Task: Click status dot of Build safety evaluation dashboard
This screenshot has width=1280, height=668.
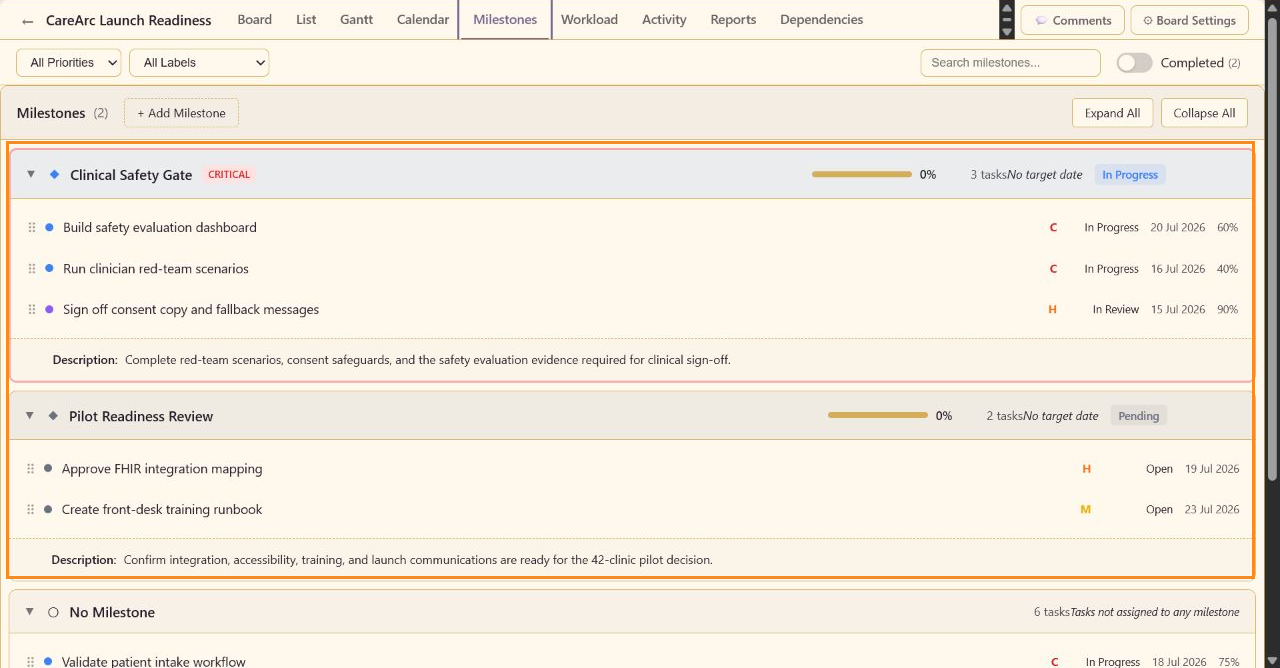Action: click(49, 227)
